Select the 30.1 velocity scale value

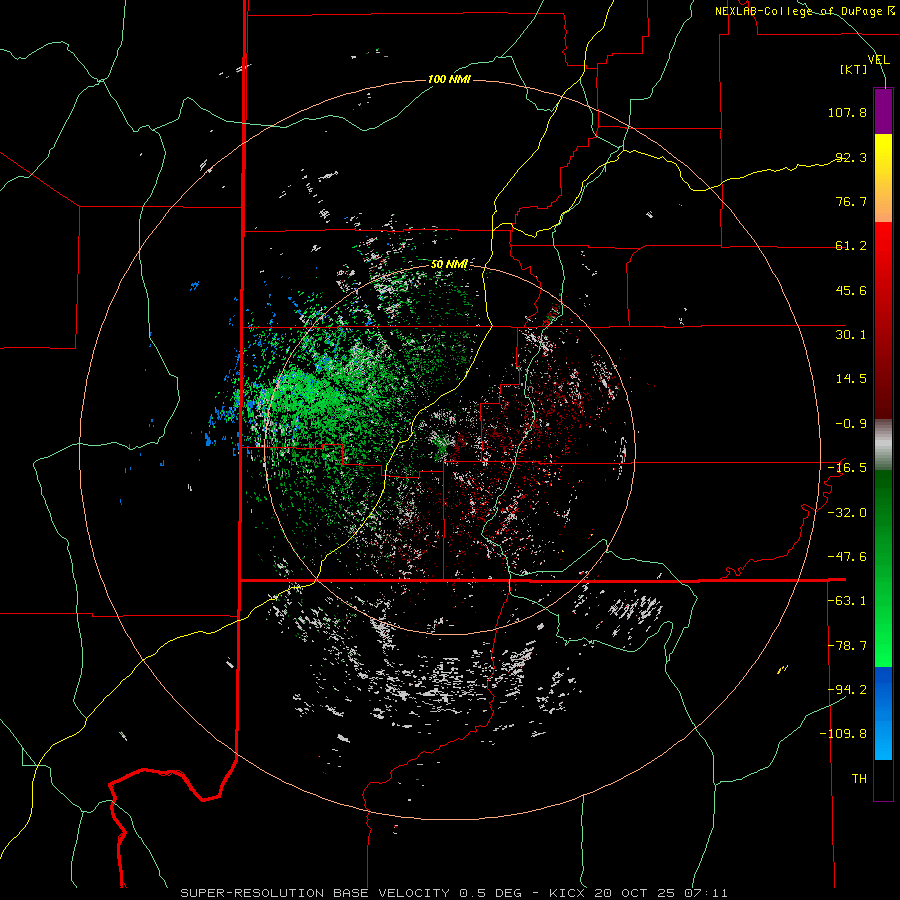pyautogui.click(x=851, y=335)
